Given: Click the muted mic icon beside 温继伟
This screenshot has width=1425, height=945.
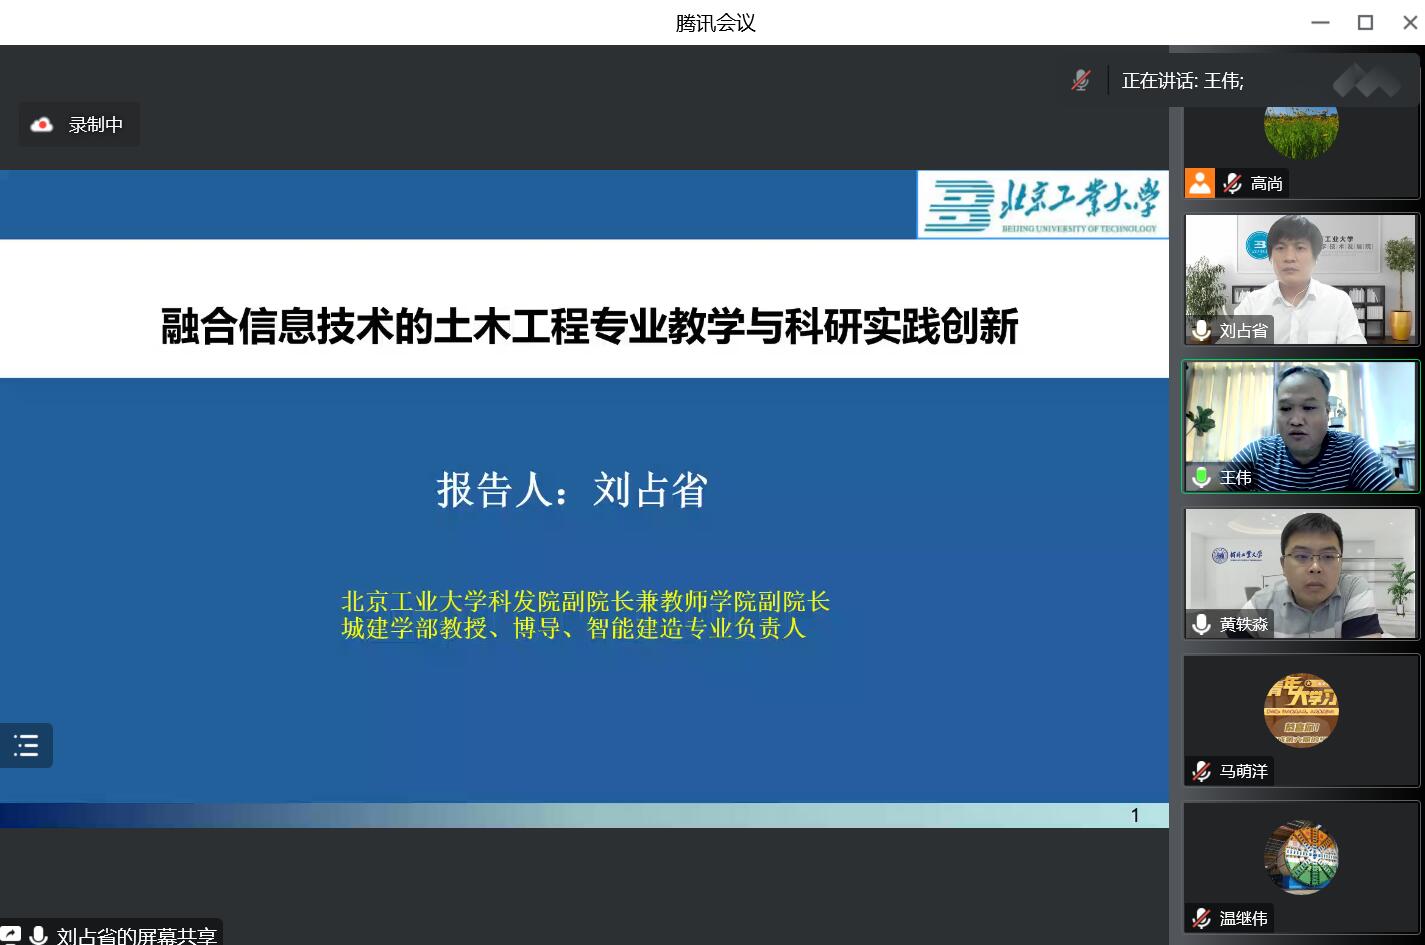Looking at the screenshot, I should pyautogui.click(x=1202, y=918).
